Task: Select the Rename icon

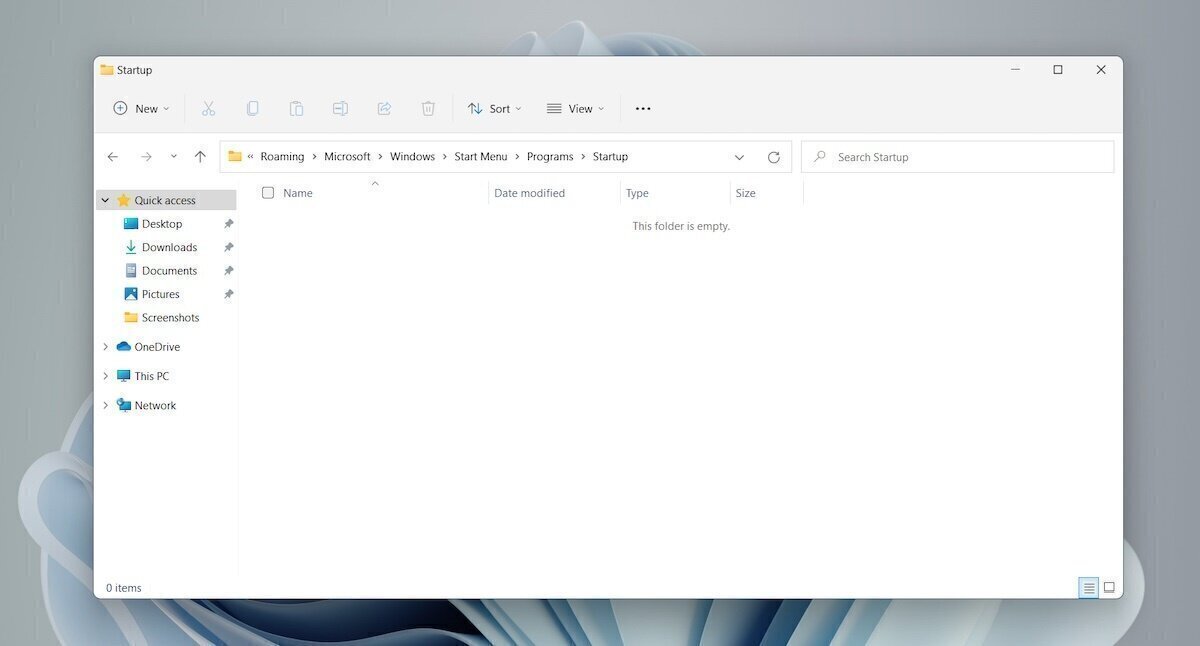Action: [340, 108]
